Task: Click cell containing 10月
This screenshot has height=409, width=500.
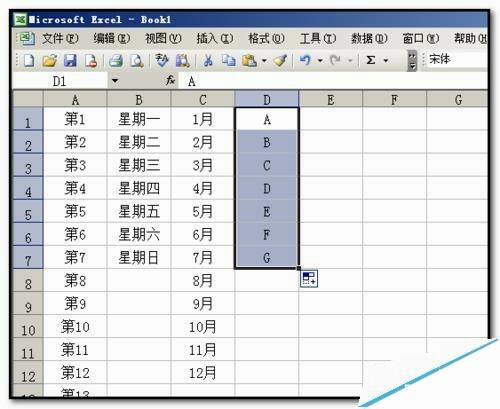Action: 203,326
